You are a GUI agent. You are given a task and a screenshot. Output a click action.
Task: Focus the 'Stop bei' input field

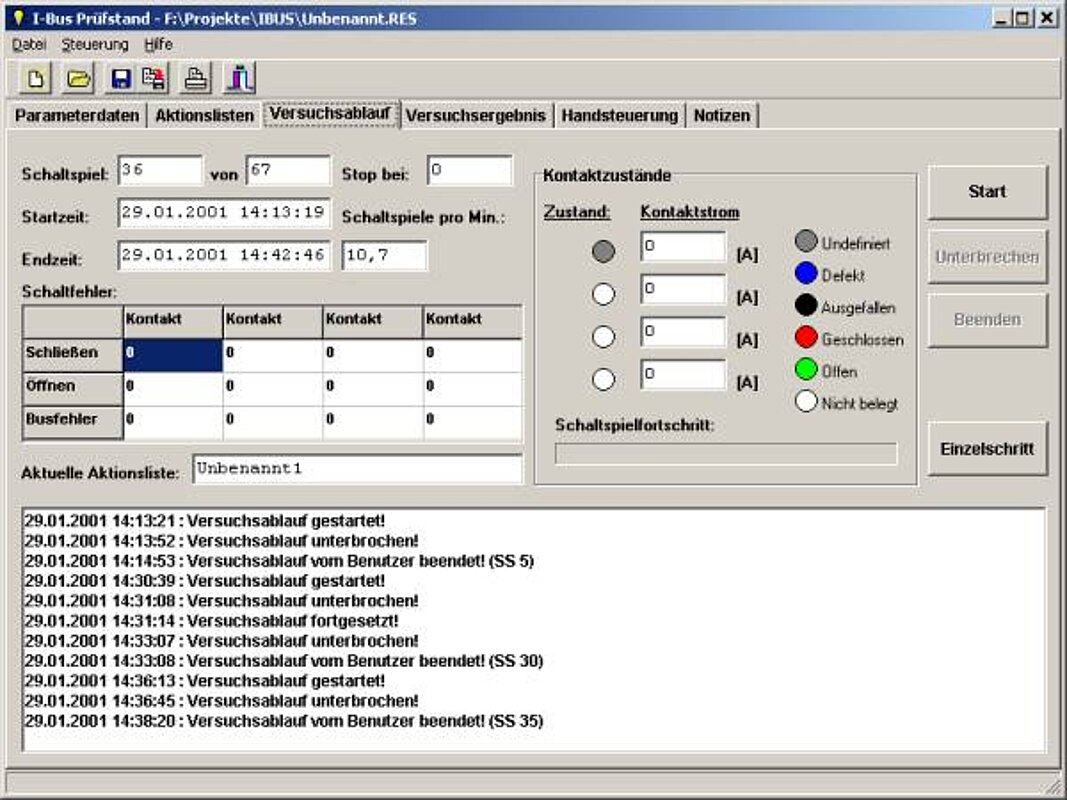click(470, 171)
